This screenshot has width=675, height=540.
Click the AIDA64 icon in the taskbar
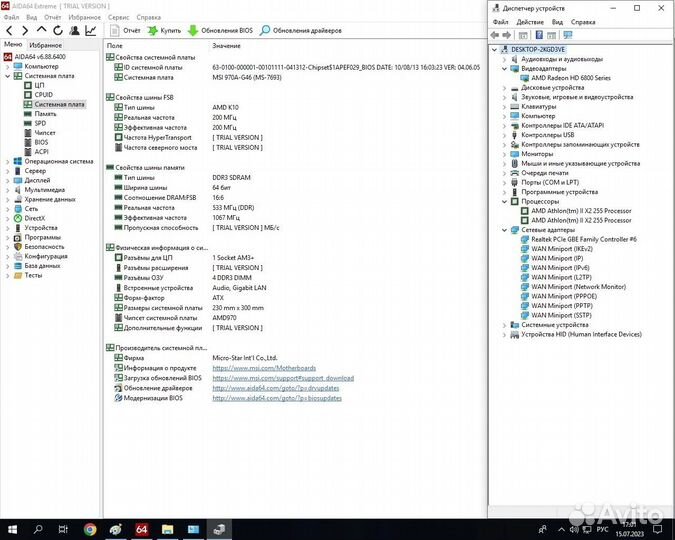tap(142, 529)
